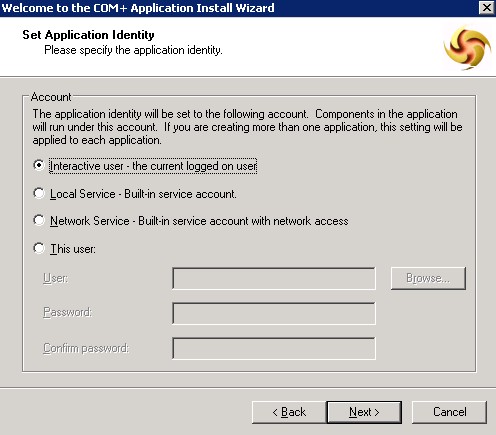Viewport: 496px width, 435px height.
Task: Proceed with the Next button
Action: pyautogui.click(x=364, y=412)
